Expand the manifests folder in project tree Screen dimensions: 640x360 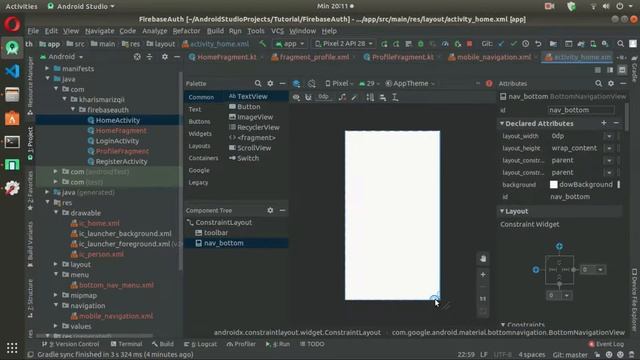[47, 69]
